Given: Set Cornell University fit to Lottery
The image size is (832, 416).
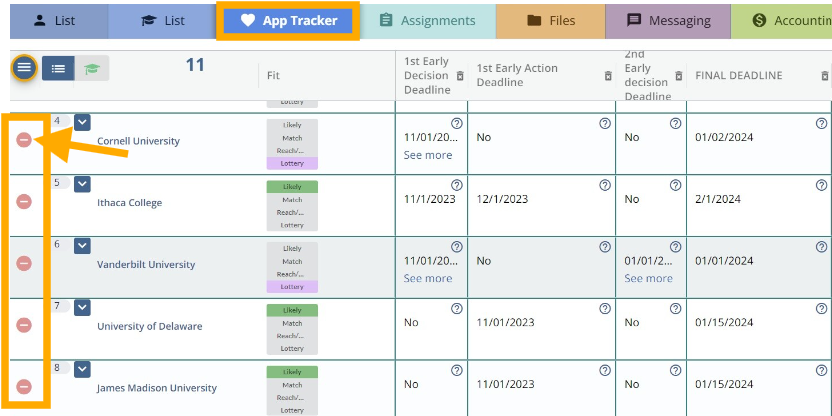Looking at the screenshot, I should point(292,163).
